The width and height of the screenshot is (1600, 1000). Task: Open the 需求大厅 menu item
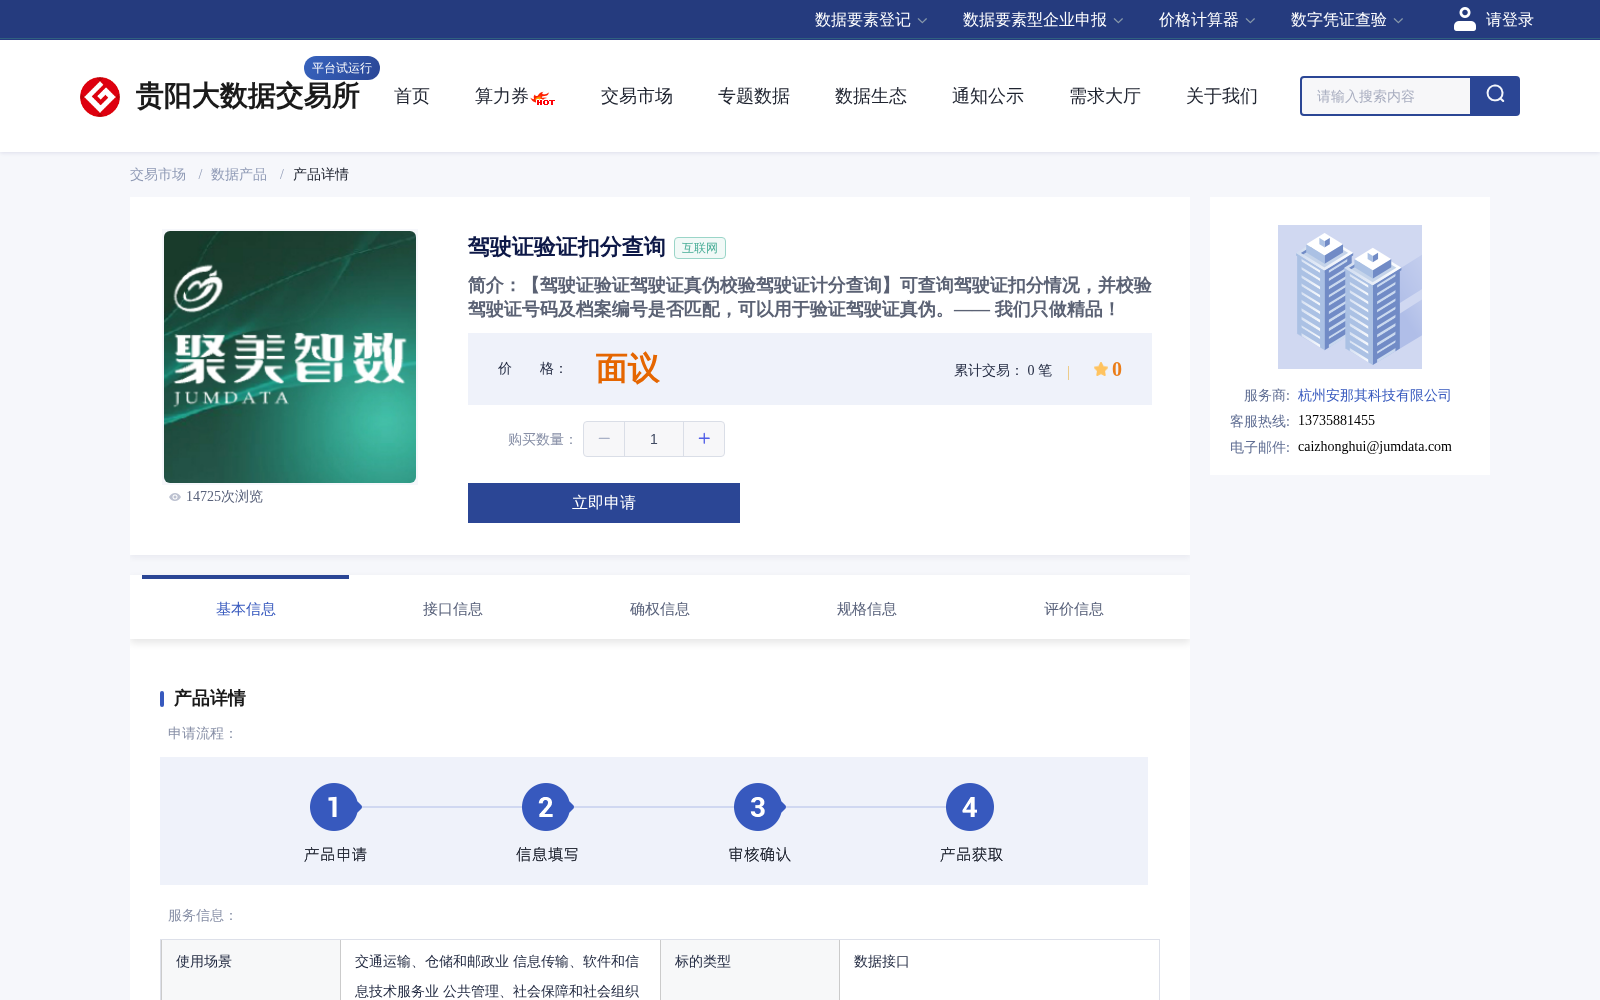coord(1105,96)
